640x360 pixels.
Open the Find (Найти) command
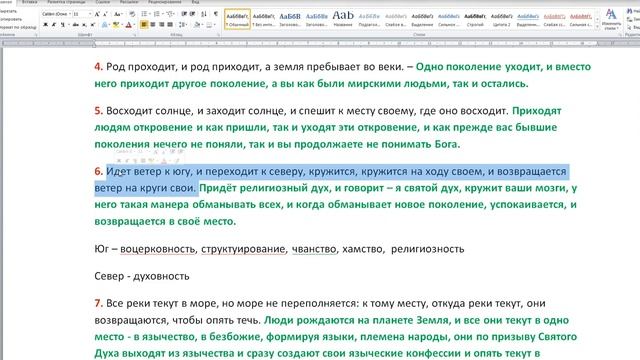pos(632,11)
